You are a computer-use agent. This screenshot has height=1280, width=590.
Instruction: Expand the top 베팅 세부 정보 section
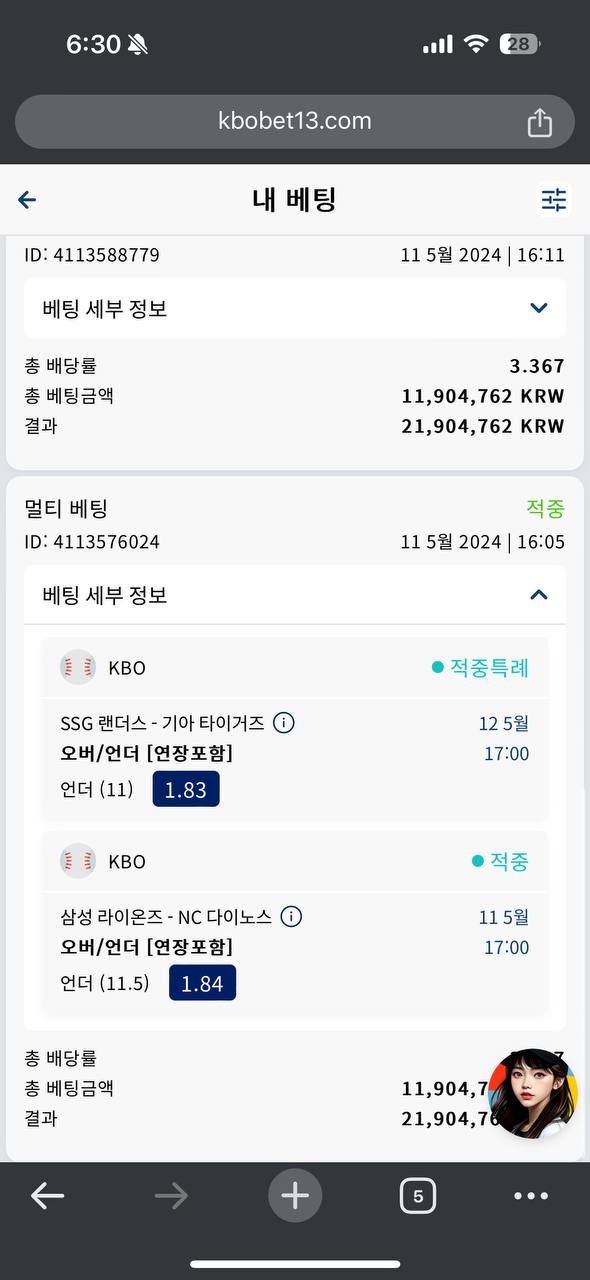(x=295, y=308)
